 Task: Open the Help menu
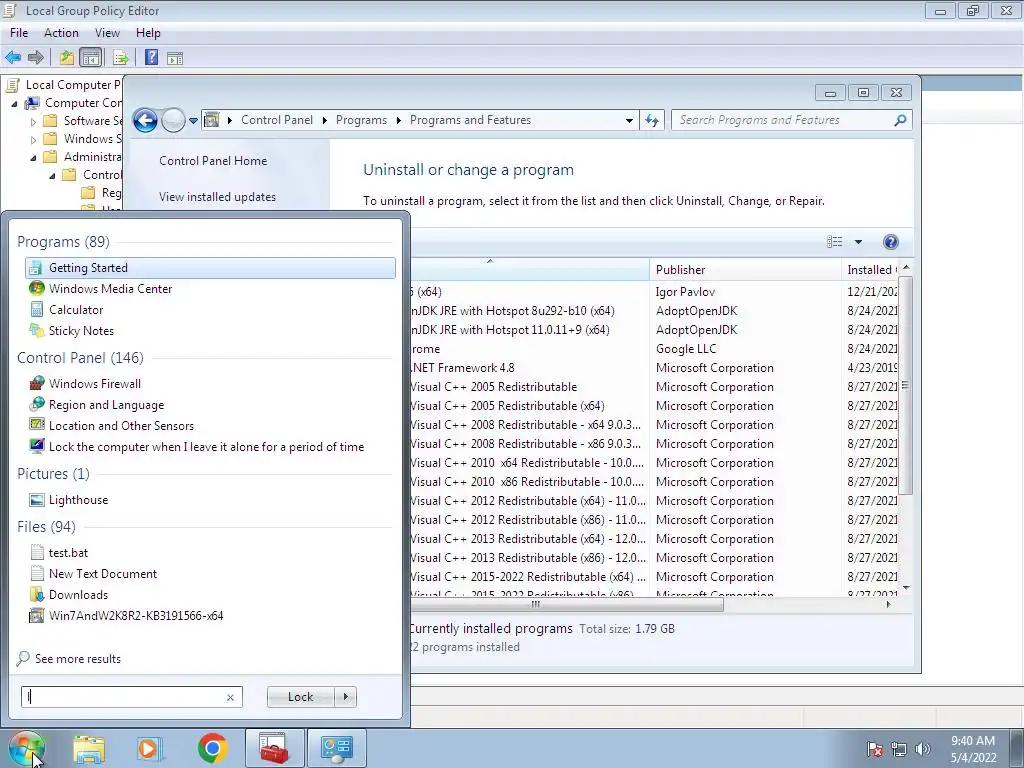click(x=148, y=33)
